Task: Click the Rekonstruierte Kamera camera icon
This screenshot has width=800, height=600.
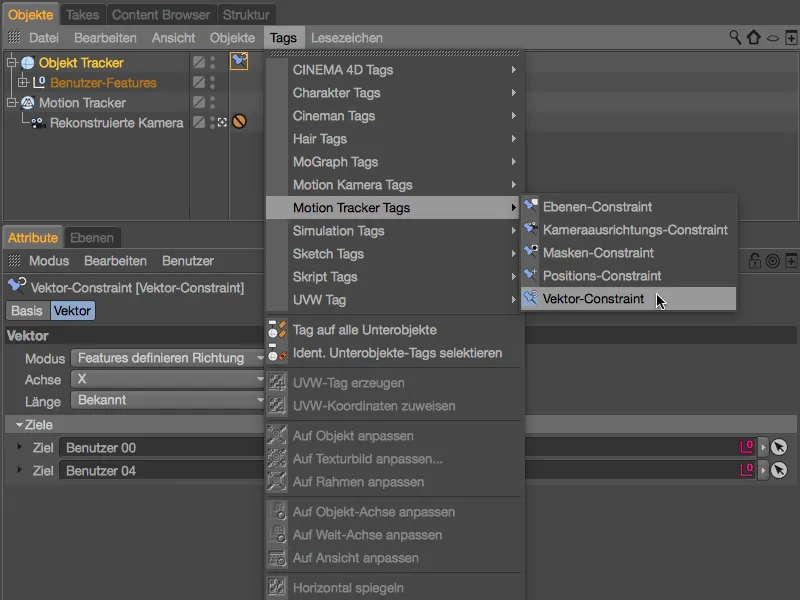Action: [38, 123]
